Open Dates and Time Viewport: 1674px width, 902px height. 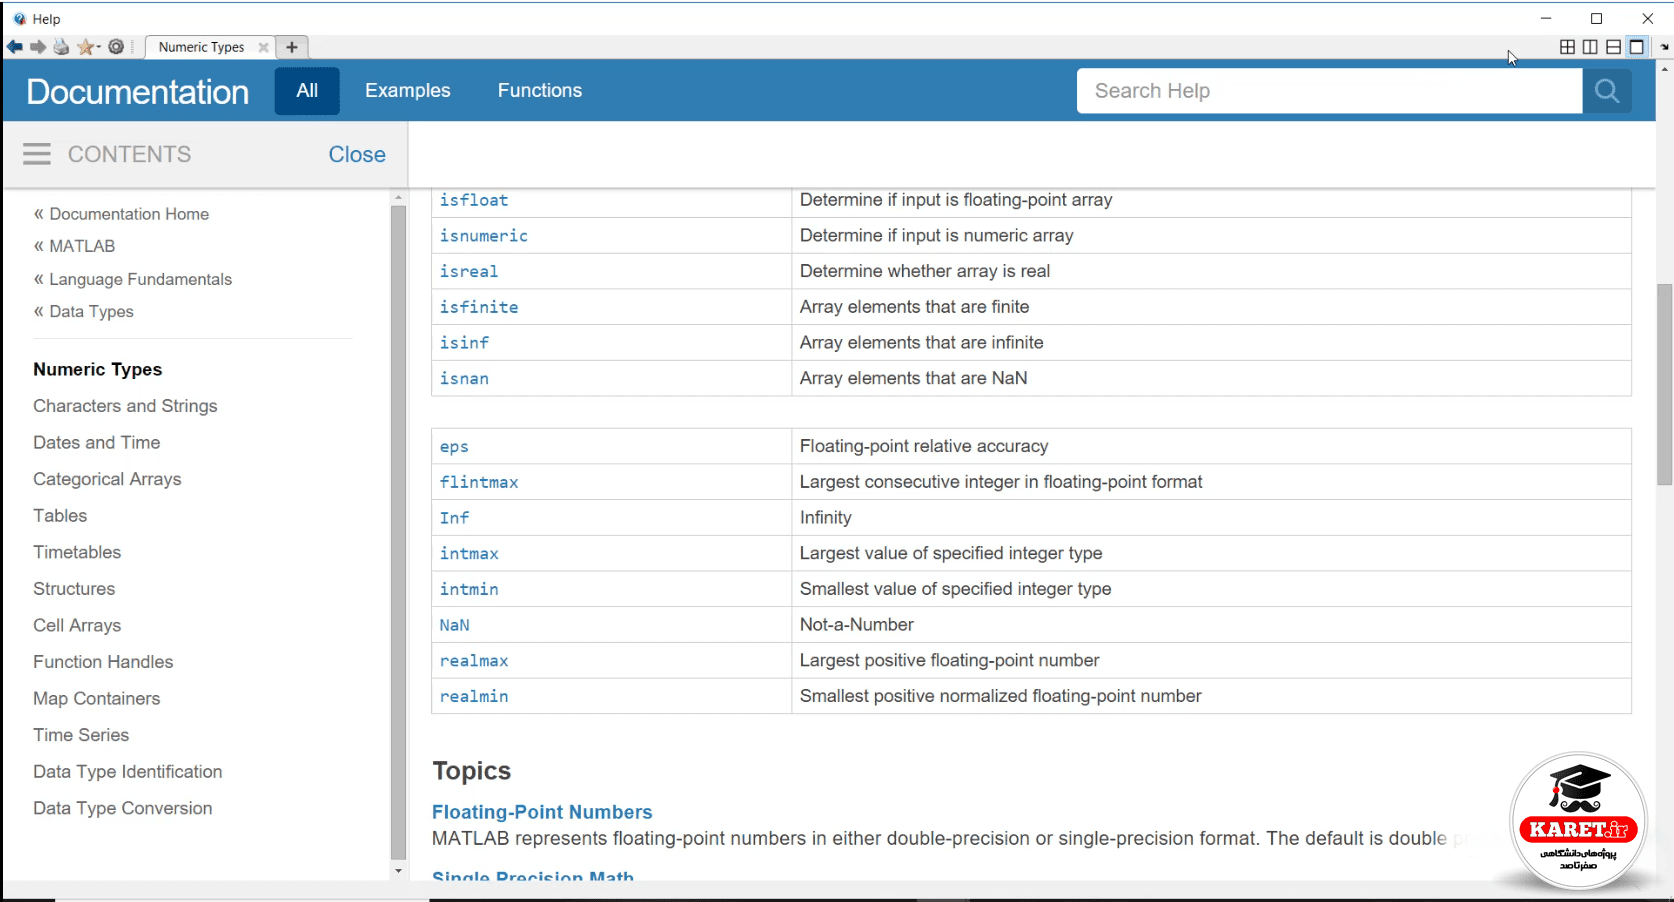click(96, 442)
